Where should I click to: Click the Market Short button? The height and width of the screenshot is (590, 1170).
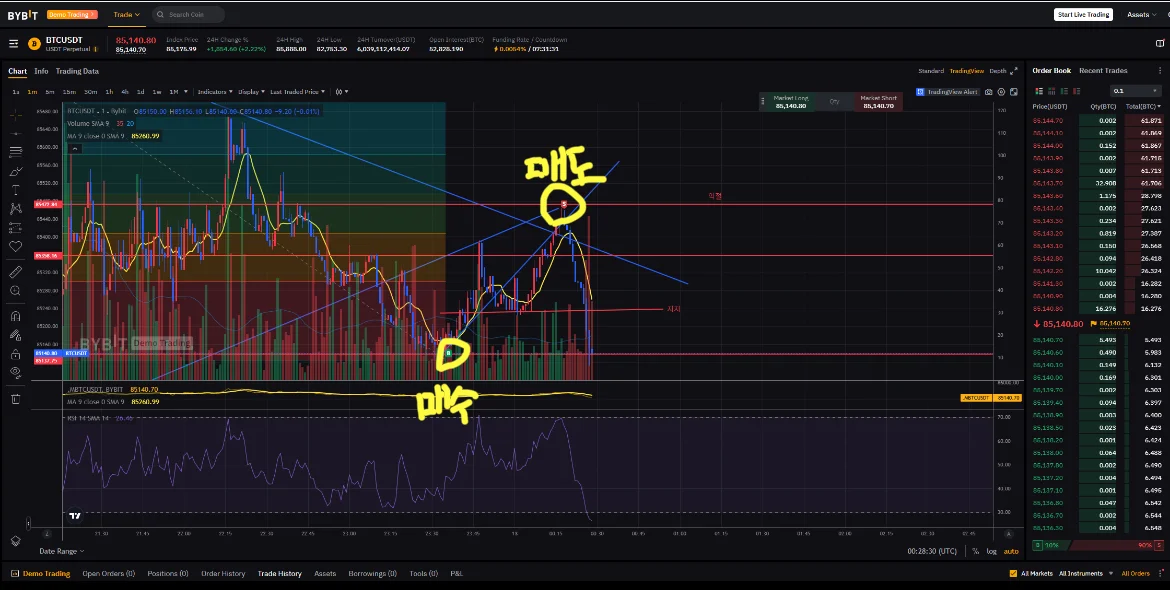point(878,101)
